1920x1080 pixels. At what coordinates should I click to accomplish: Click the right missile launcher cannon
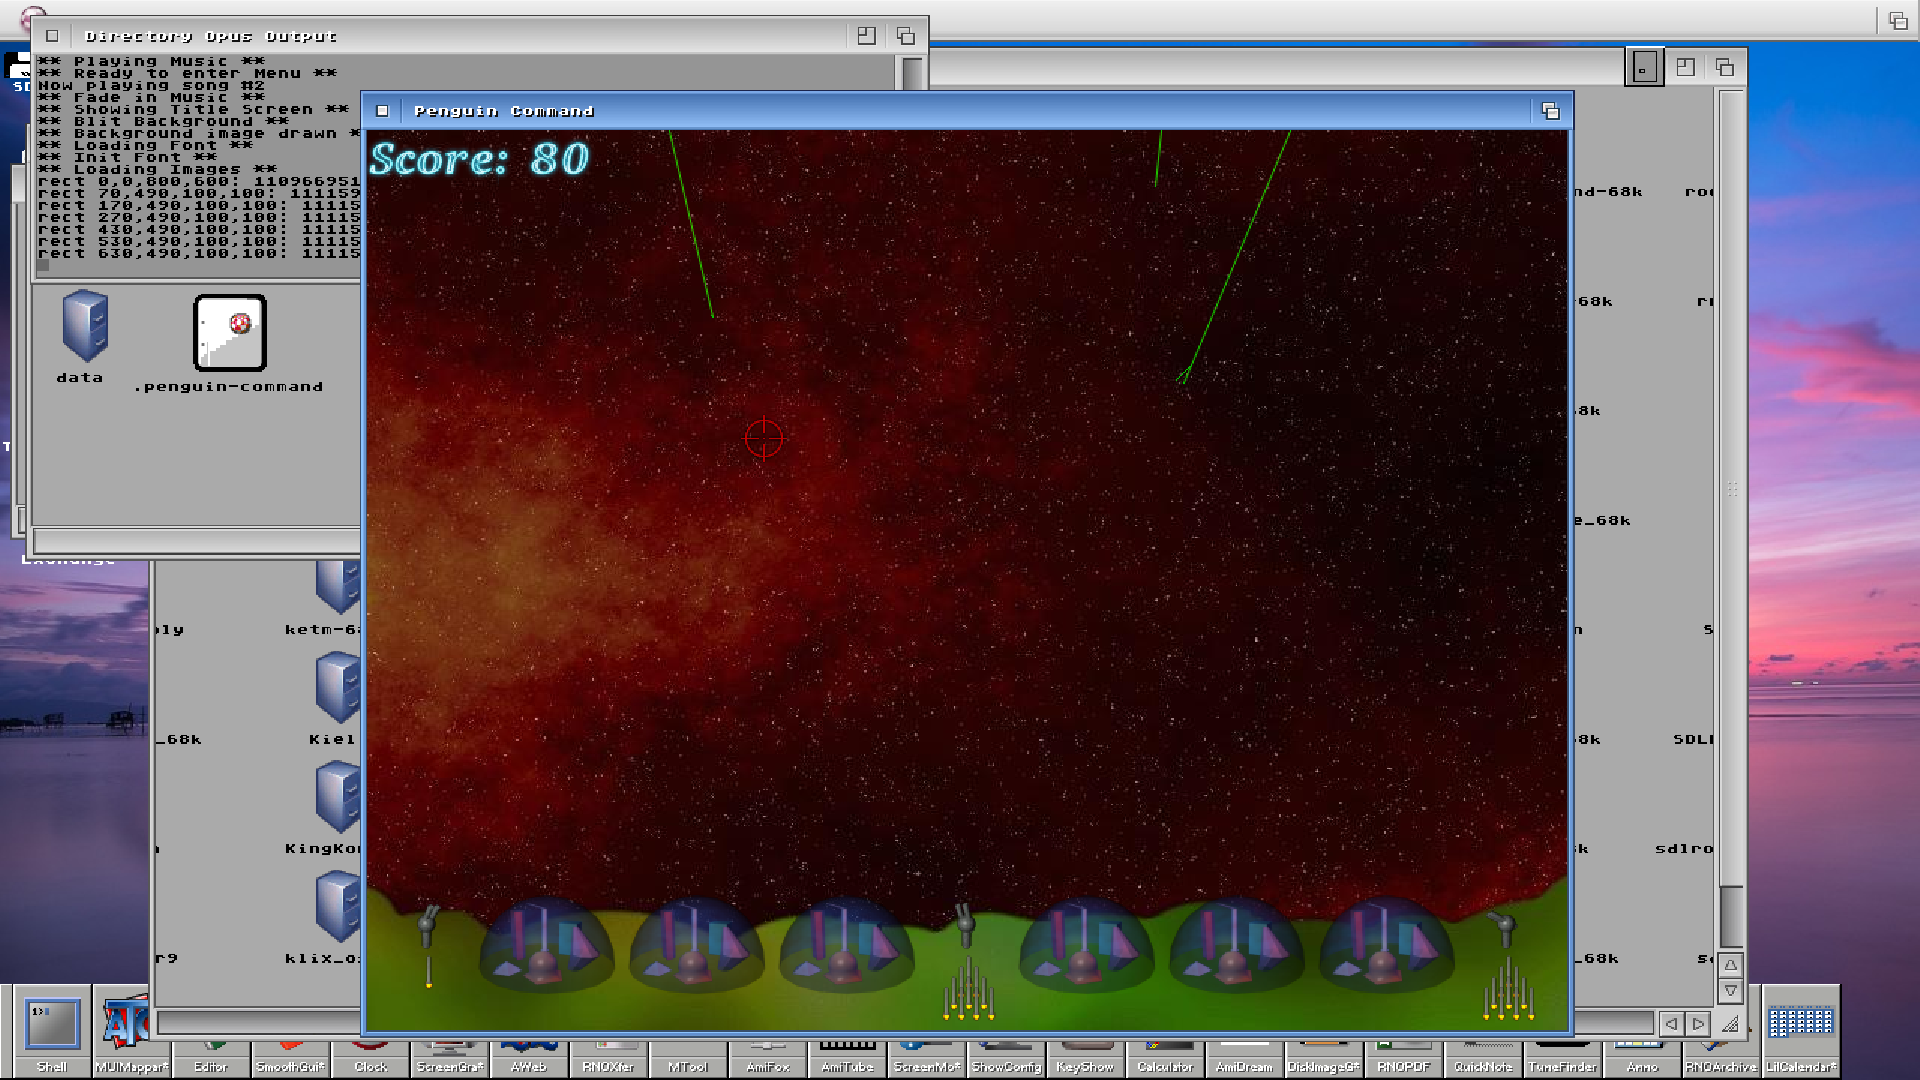(1503, 926)
